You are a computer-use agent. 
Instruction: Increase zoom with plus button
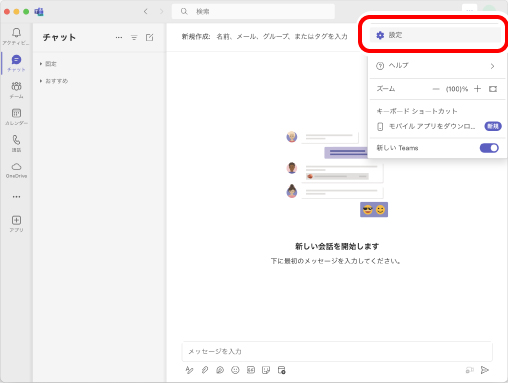[x=477, y=89]
